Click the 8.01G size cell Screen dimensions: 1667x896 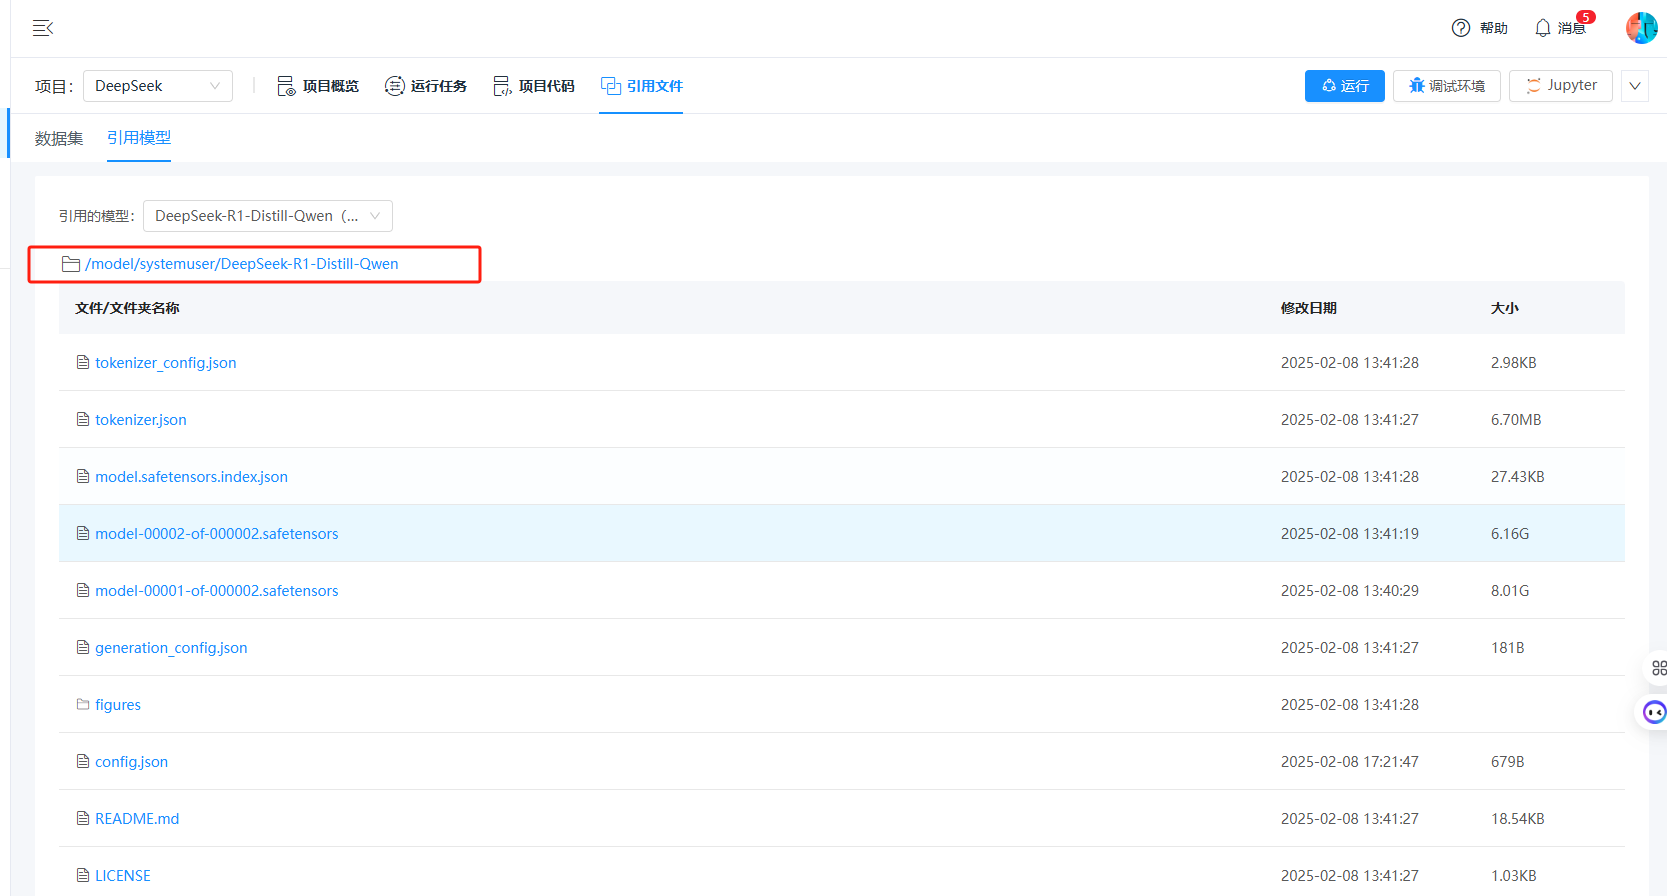[x=1510, y=591]
